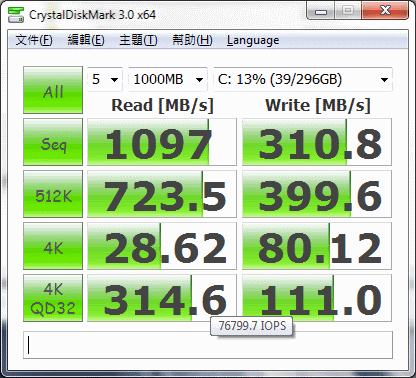Start the 4K QD32 test

point(53,298)
